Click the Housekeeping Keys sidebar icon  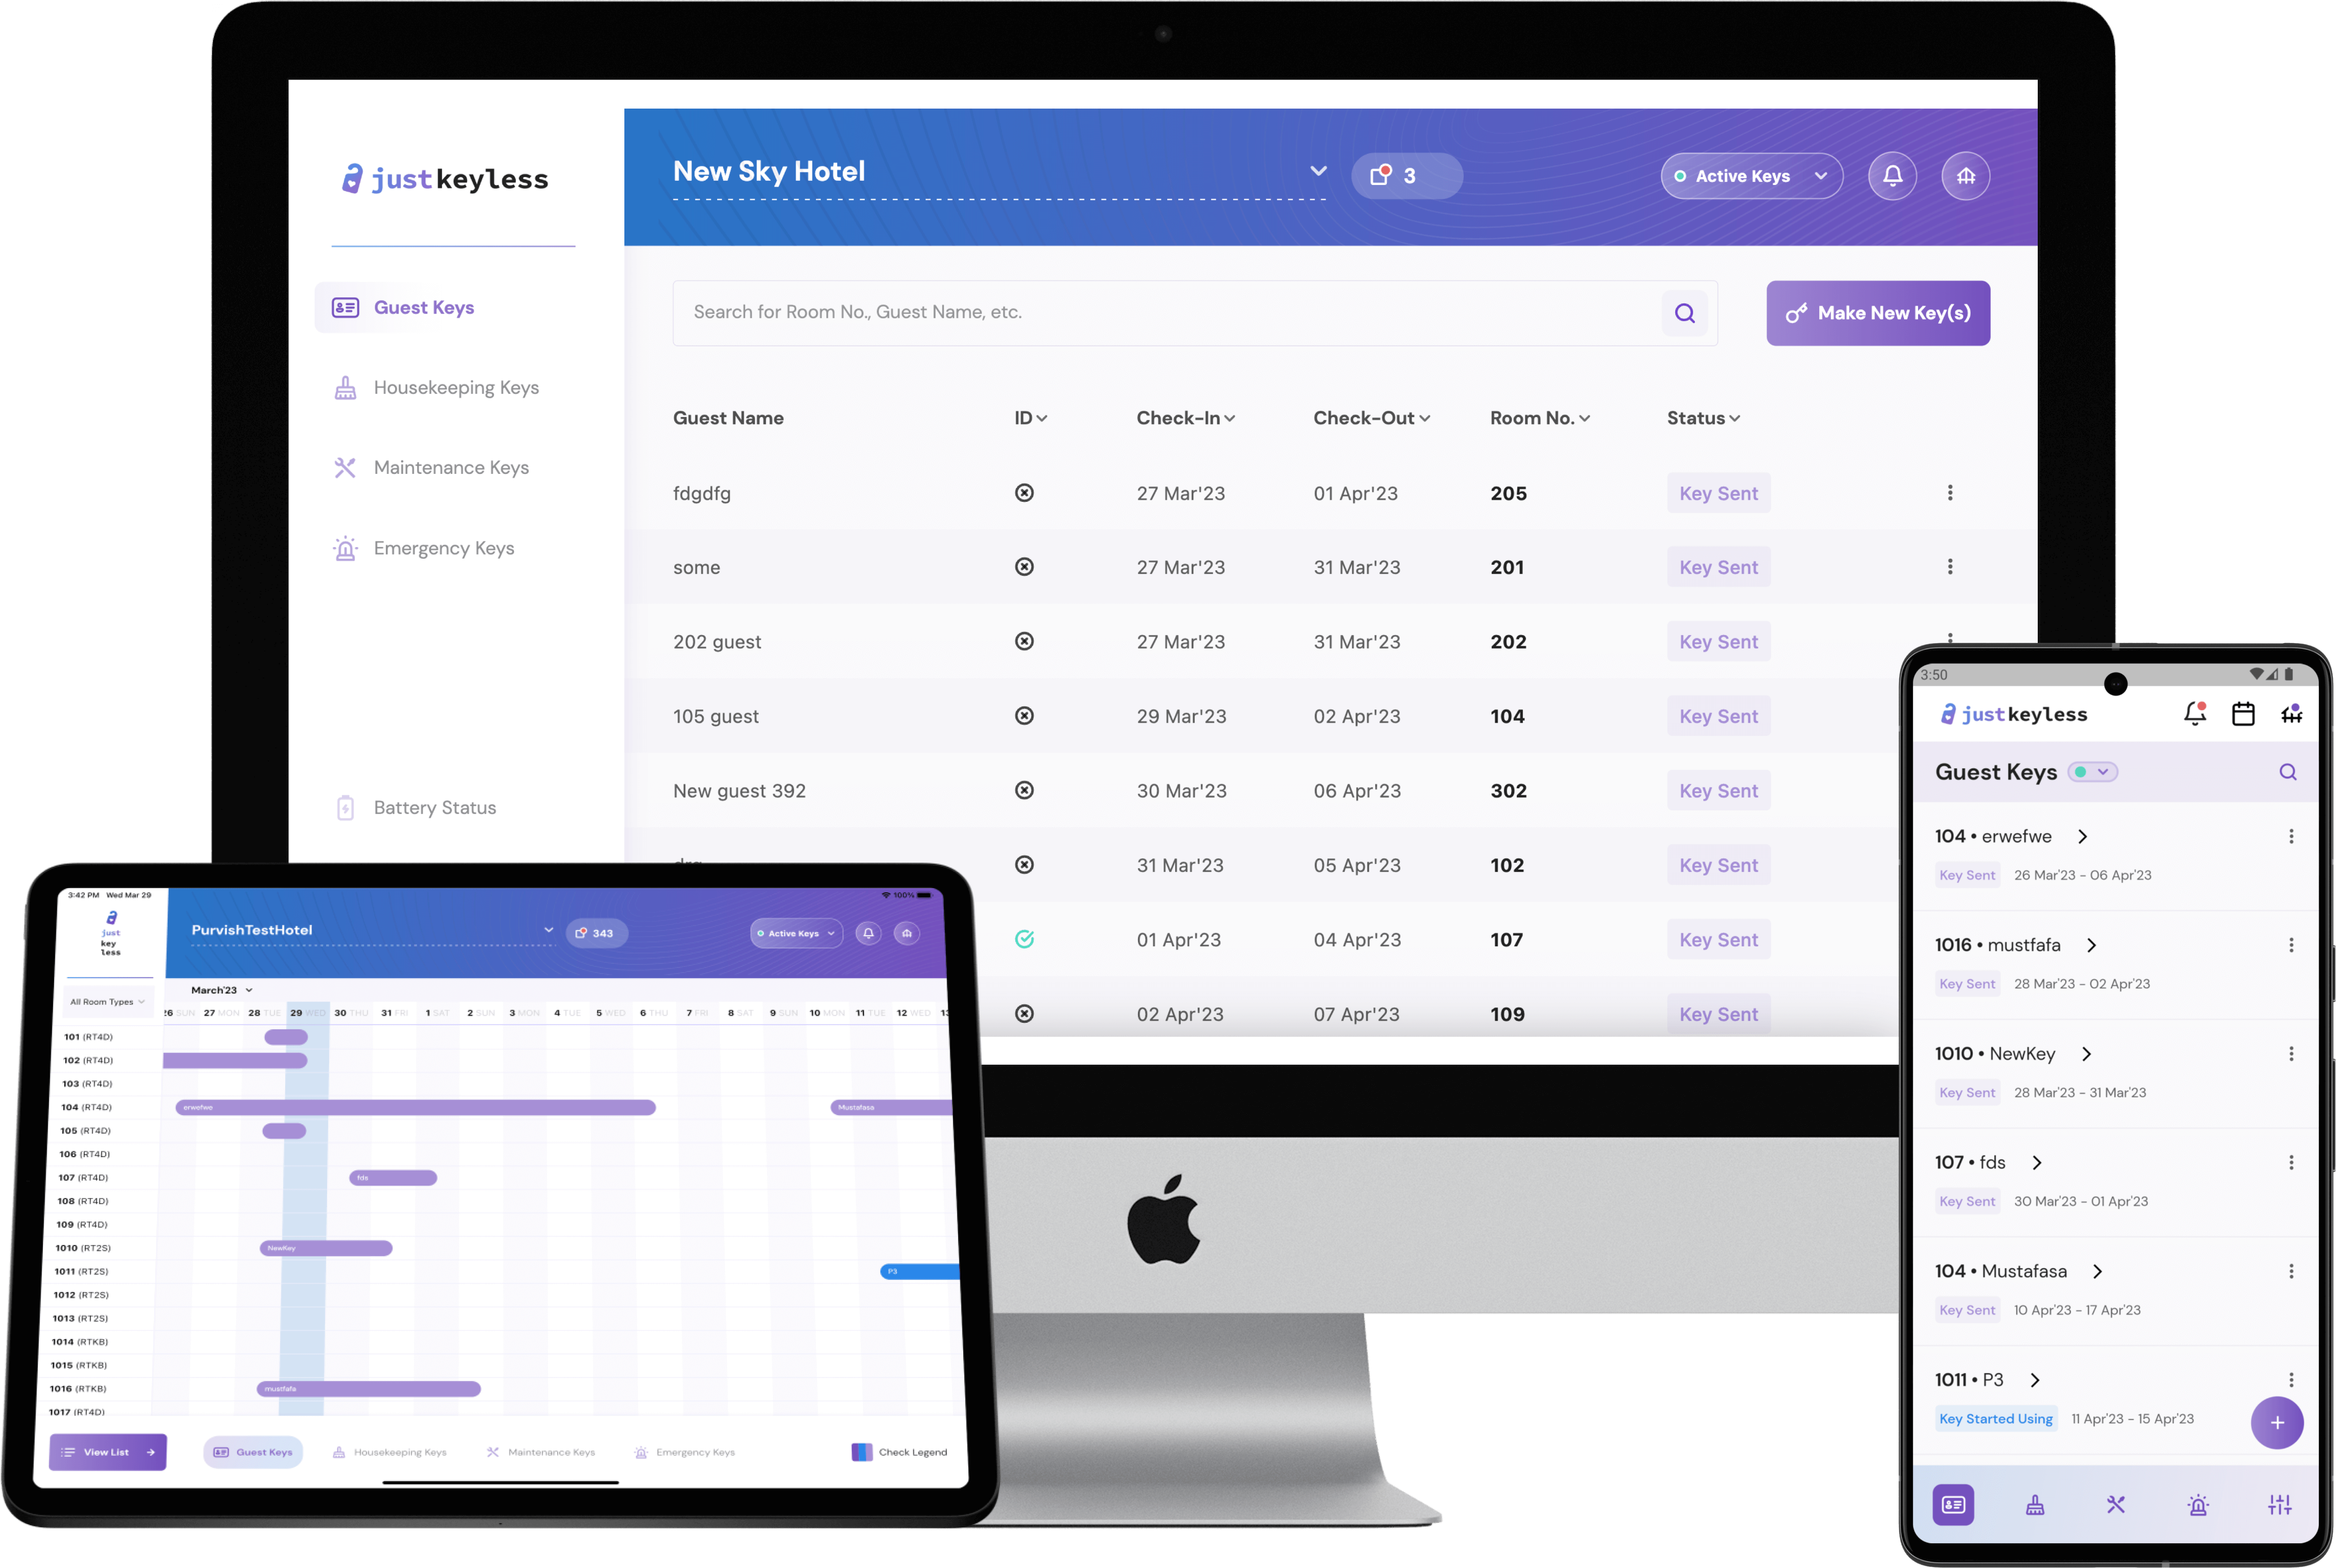pyautogui.click(x=345, y=387)
